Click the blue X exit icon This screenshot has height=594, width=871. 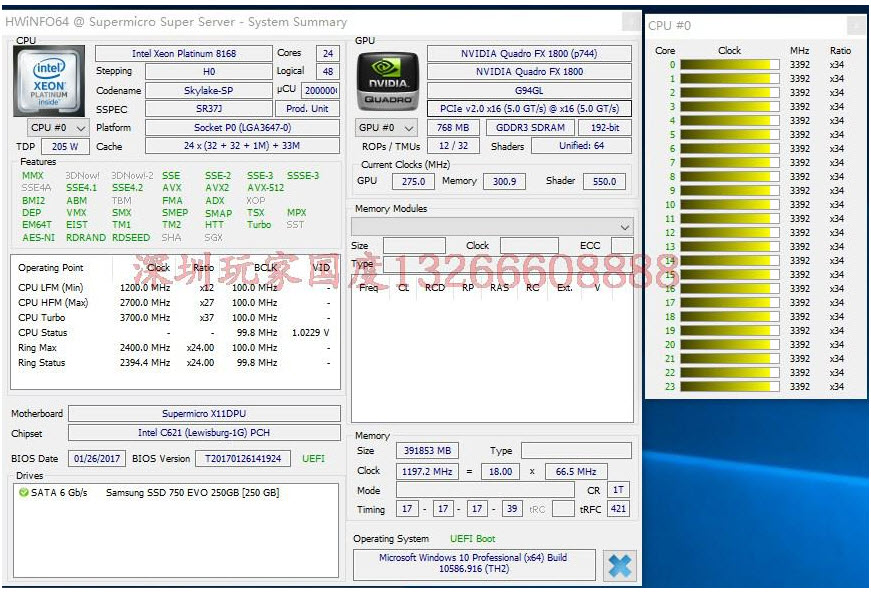click(620, 565)
